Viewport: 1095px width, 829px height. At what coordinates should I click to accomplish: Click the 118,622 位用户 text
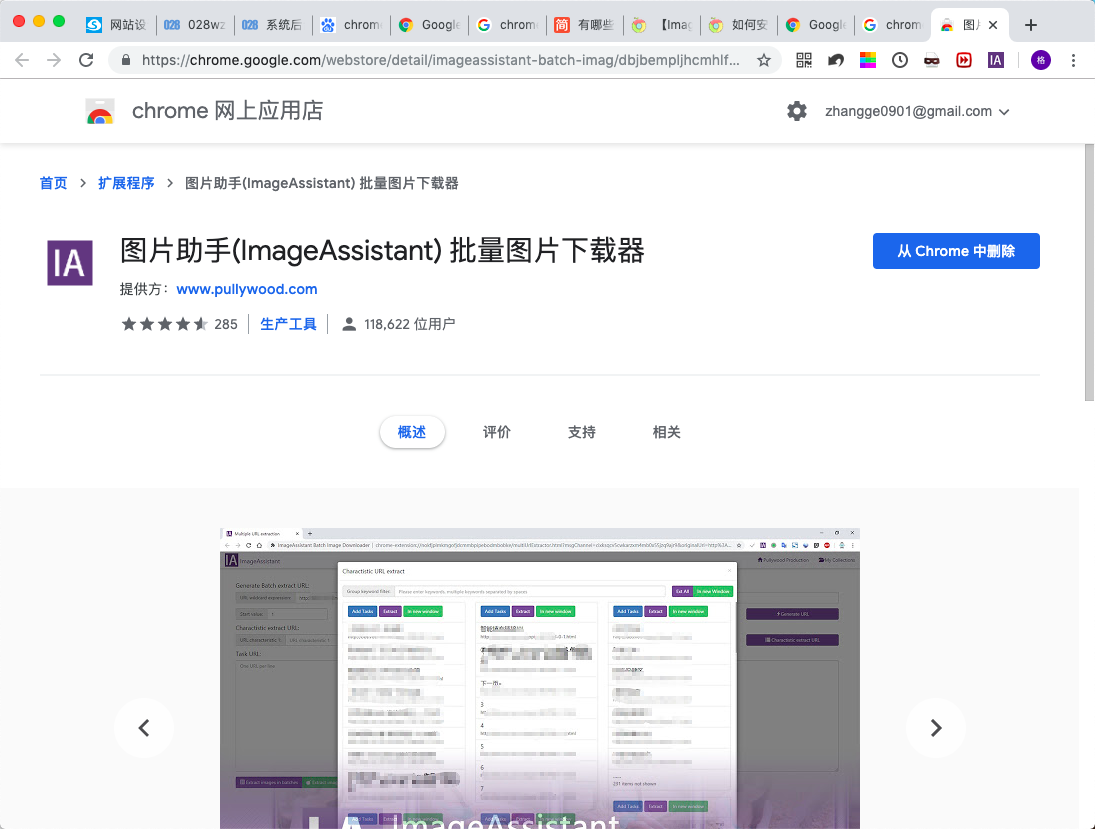click(x=409, y=324)
